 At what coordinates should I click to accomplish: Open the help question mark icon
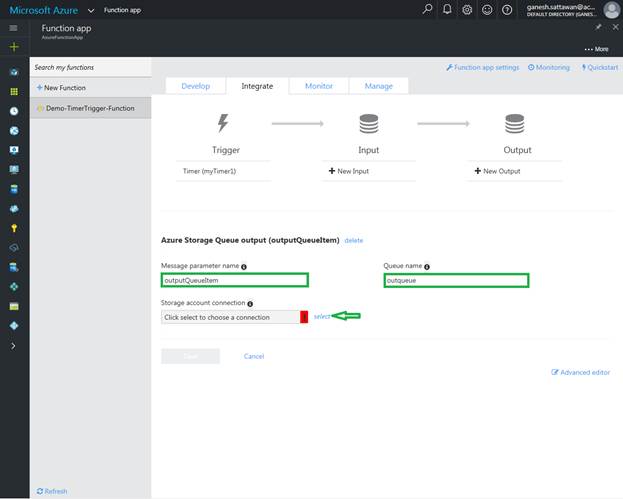507,10
